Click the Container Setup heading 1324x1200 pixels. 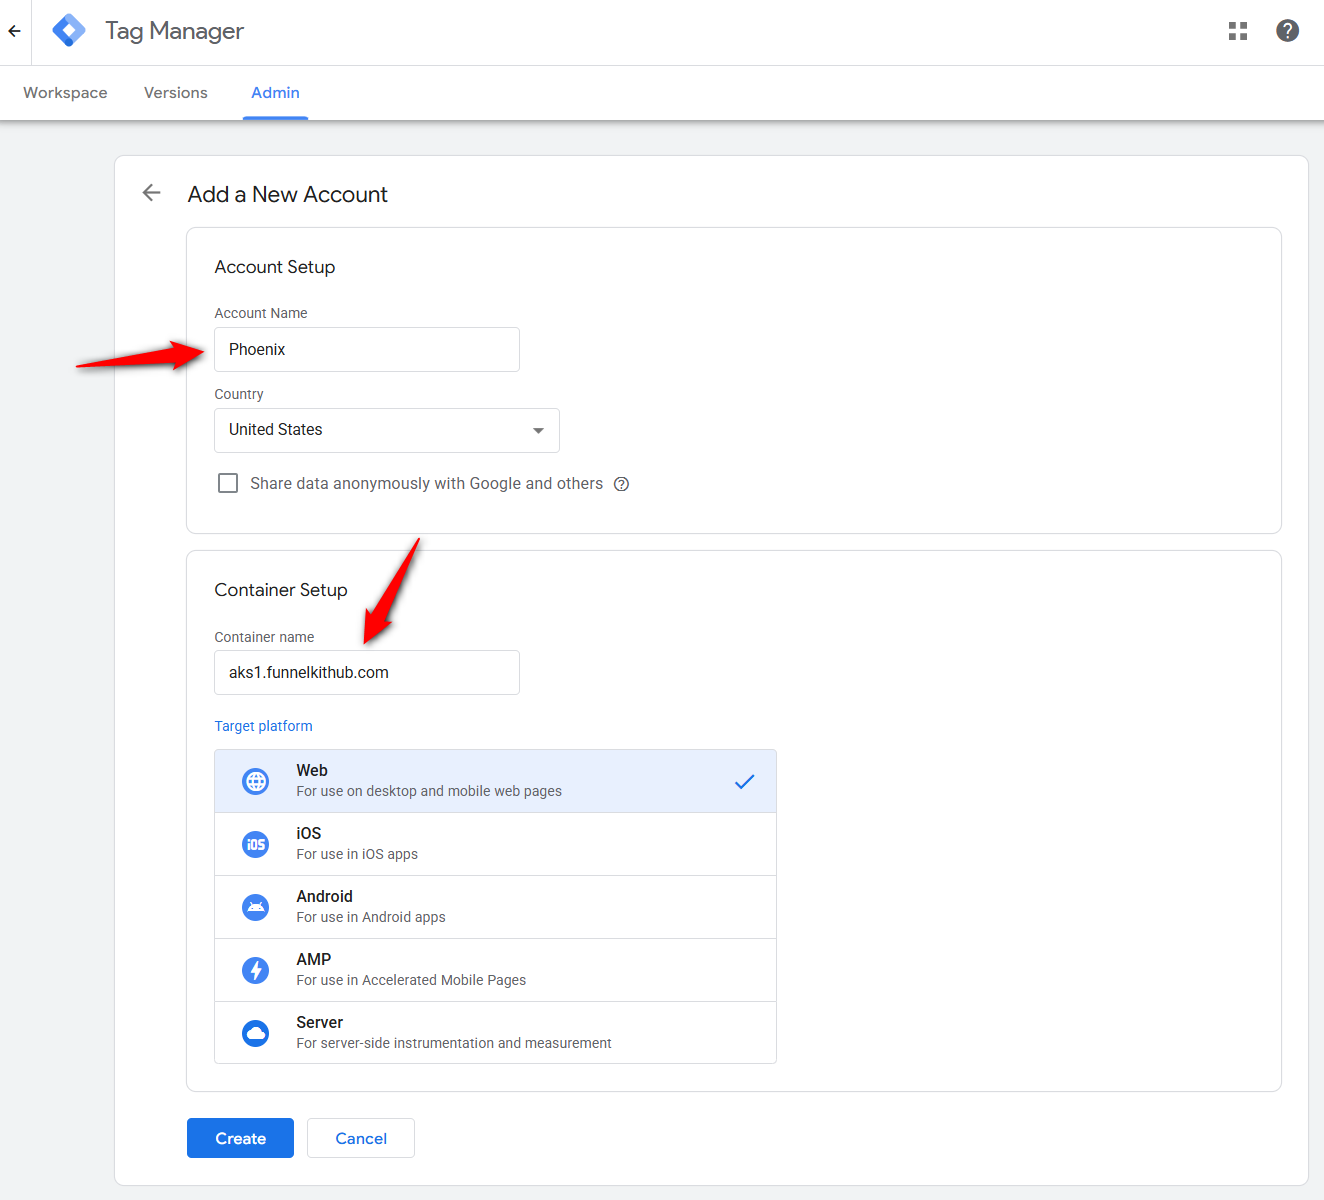[x=281, y=590]
